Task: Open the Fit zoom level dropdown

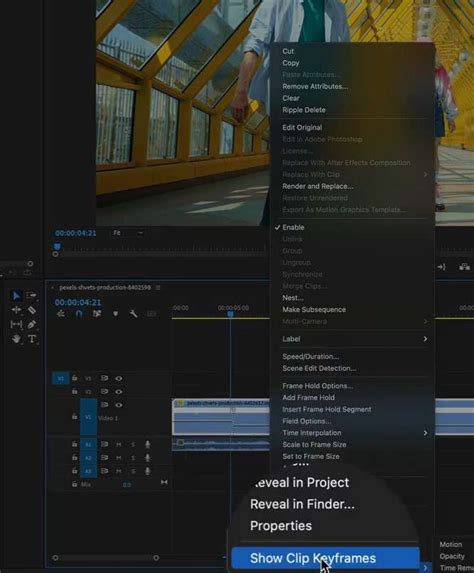Action: pyautogui.click(x=128, y=233)
